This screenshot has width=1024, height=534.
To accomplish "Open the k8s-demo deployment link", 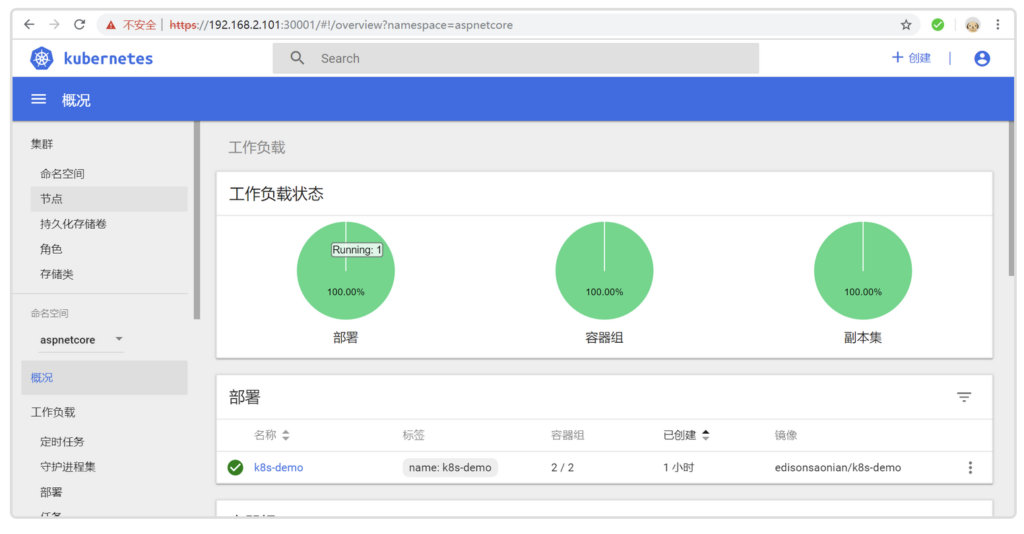I will [278, 467].
